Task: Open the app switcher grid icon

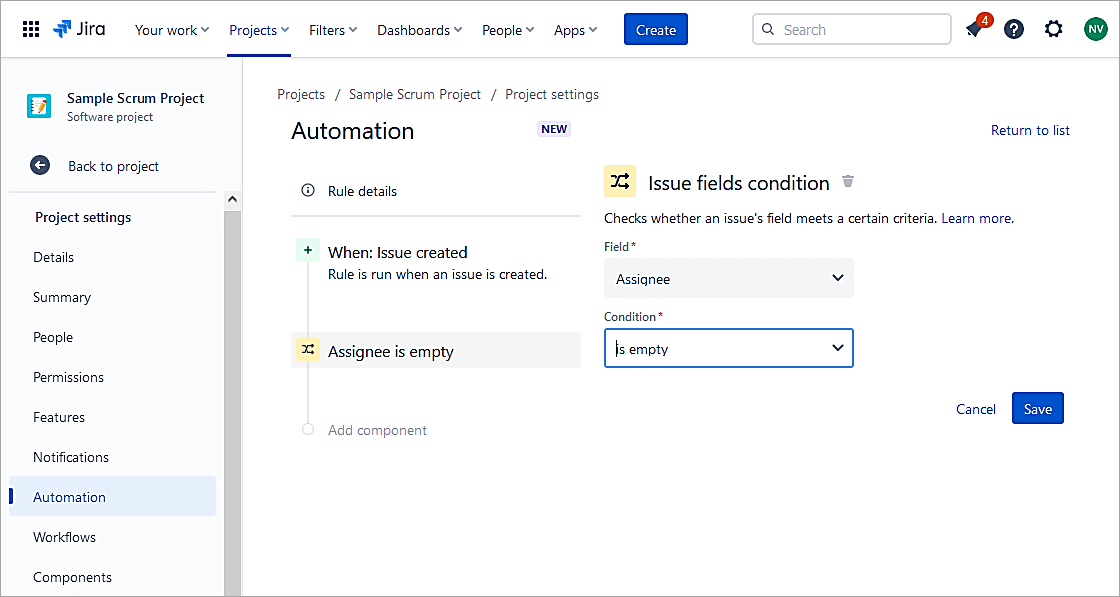Action: (x=31, y=30)
